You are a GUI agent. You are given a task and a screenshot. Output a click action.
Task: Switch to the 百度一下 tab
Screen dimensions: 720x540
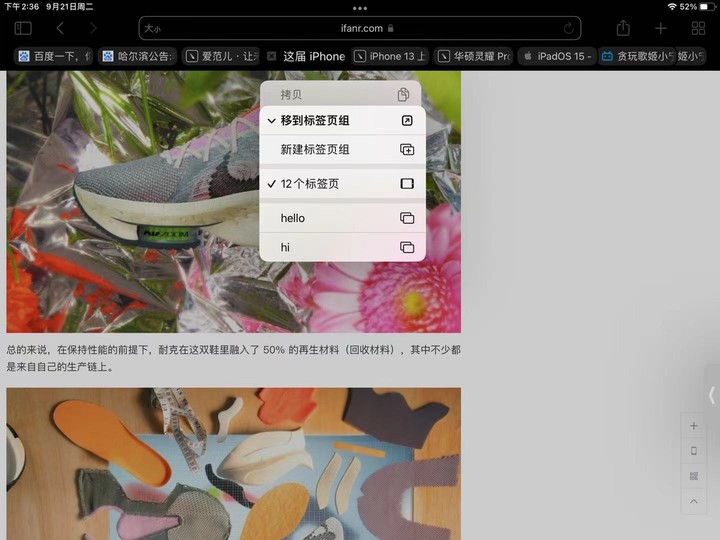tap(54, 57)
